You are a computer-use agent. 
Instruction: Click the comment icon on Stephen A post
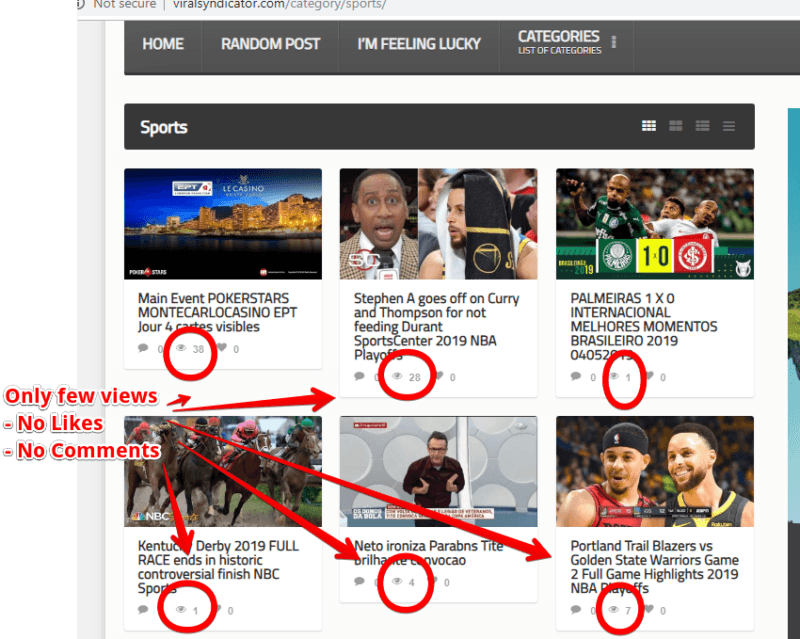coord(359,376)
